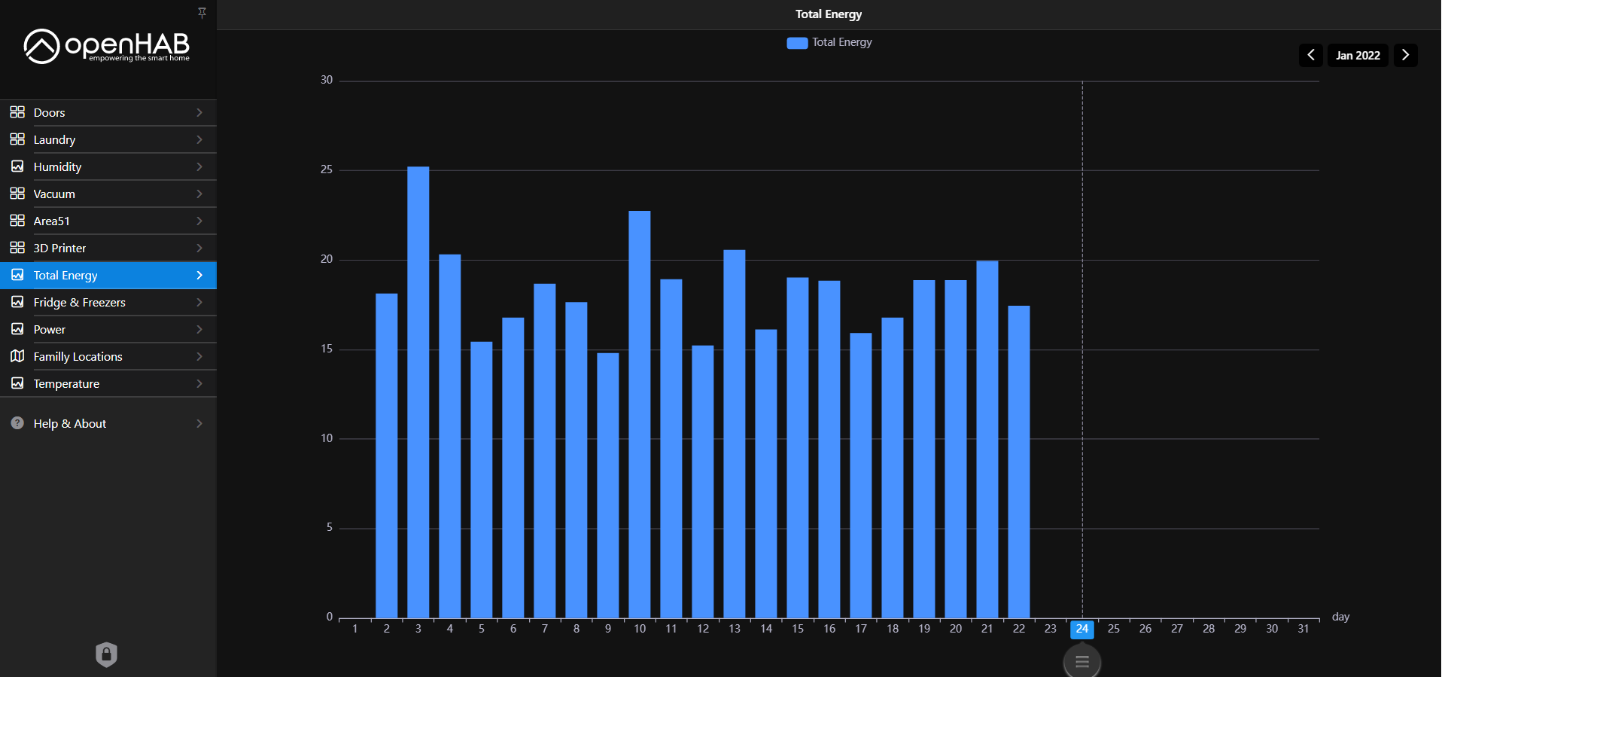Unpin the sidebar with the pin icon
Viewport: 1600px width, 750px height.
click(x=202, y=12)
